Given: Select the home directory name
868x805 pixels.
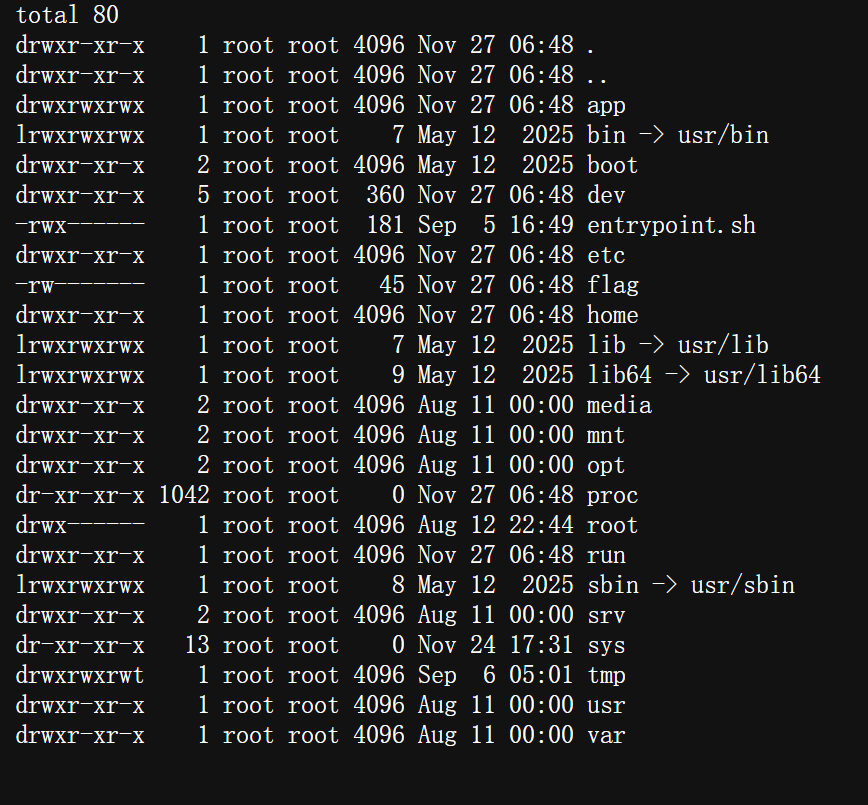Looking at the screenshot, I should pos(612,315).
